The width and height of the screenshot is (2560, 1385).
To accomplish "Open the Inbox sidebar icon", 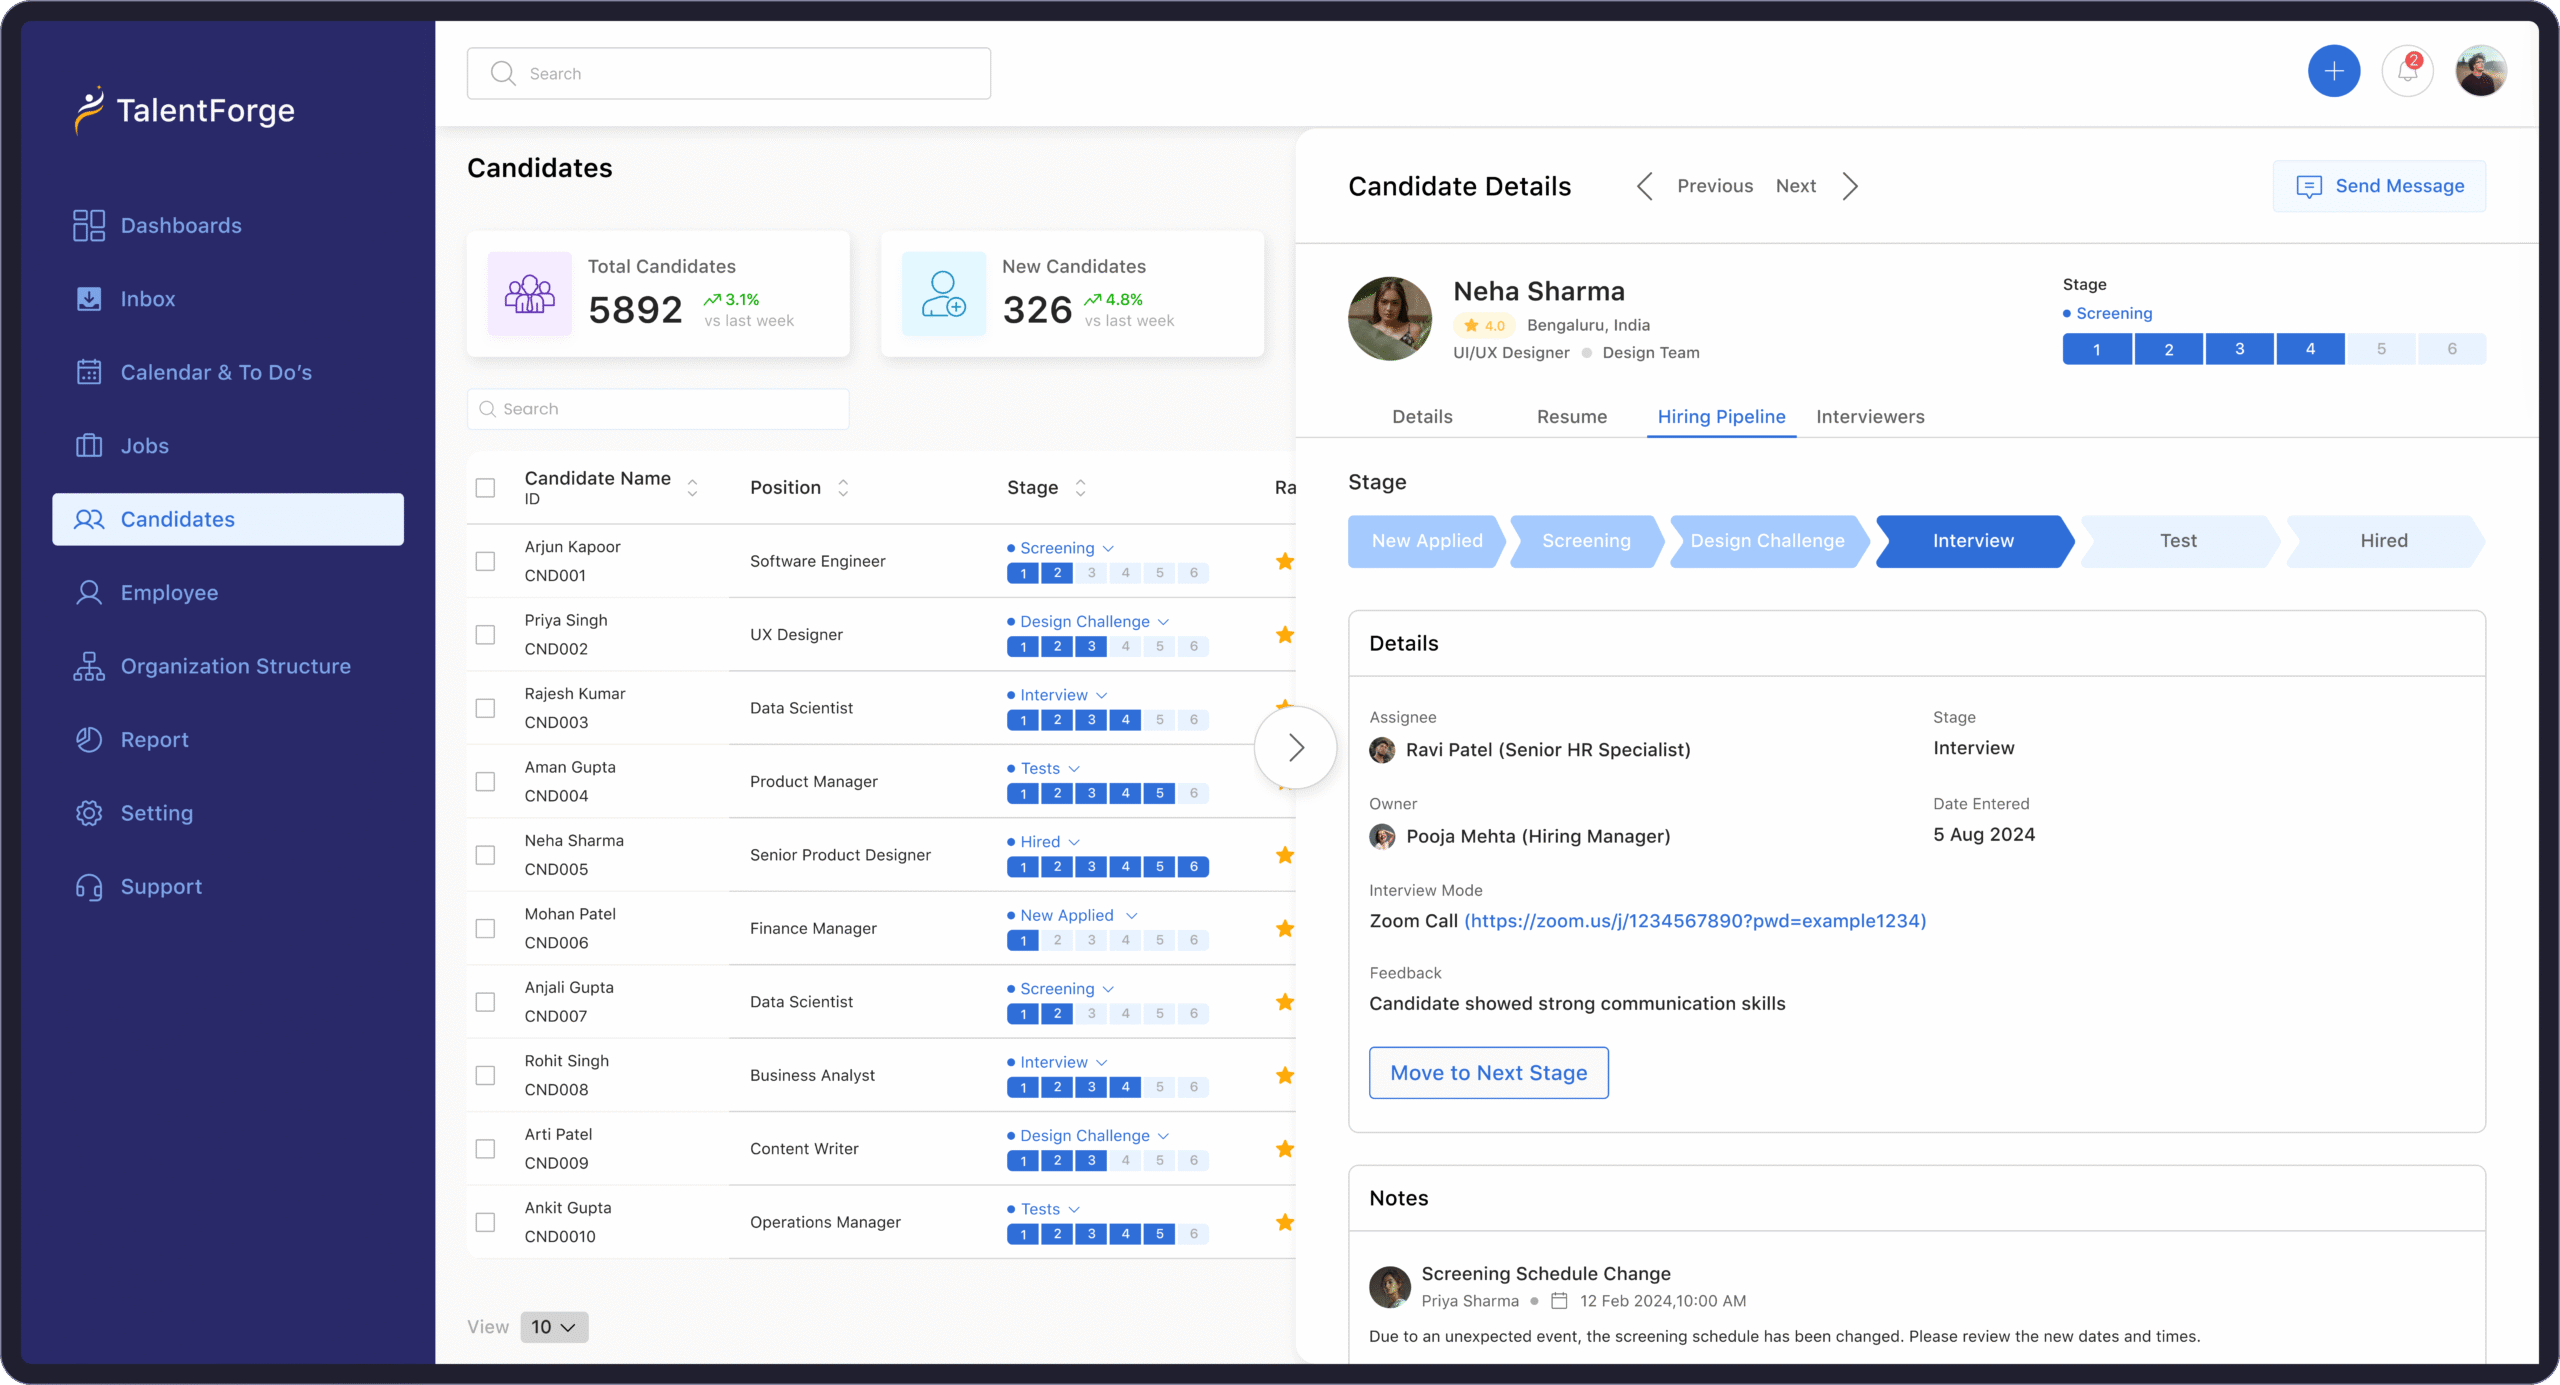I will (x=89, y=298).
